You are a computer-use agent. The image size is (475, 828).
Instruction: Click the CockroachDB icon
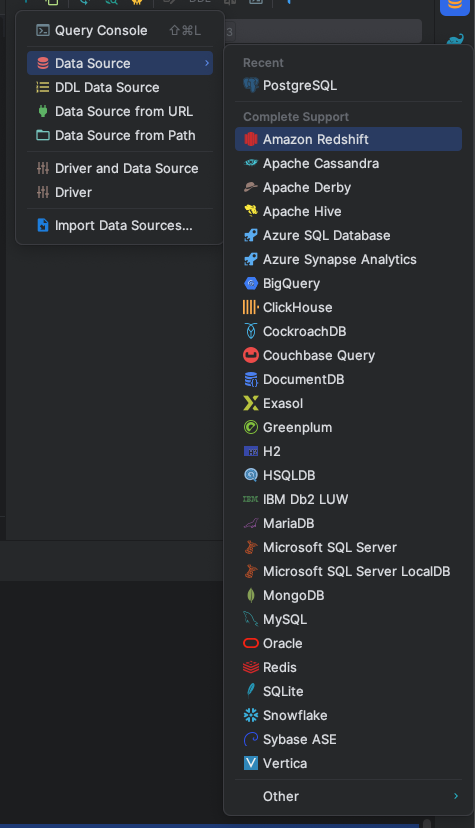tap(251, 331)
